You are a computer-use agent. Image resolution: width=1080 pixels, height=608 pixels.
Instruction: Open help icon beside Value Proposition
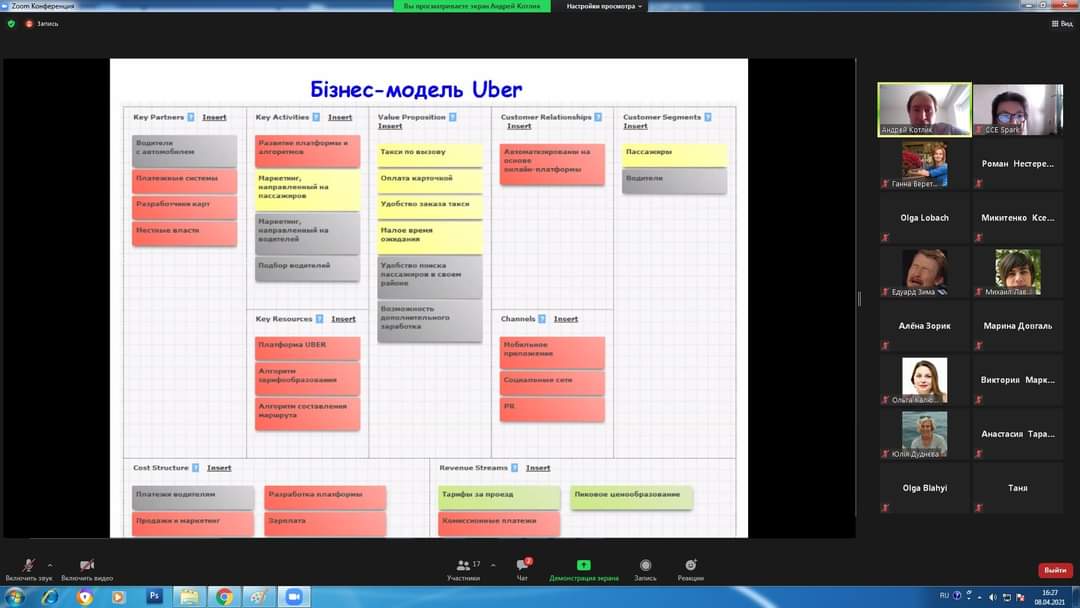pos(453,117)
